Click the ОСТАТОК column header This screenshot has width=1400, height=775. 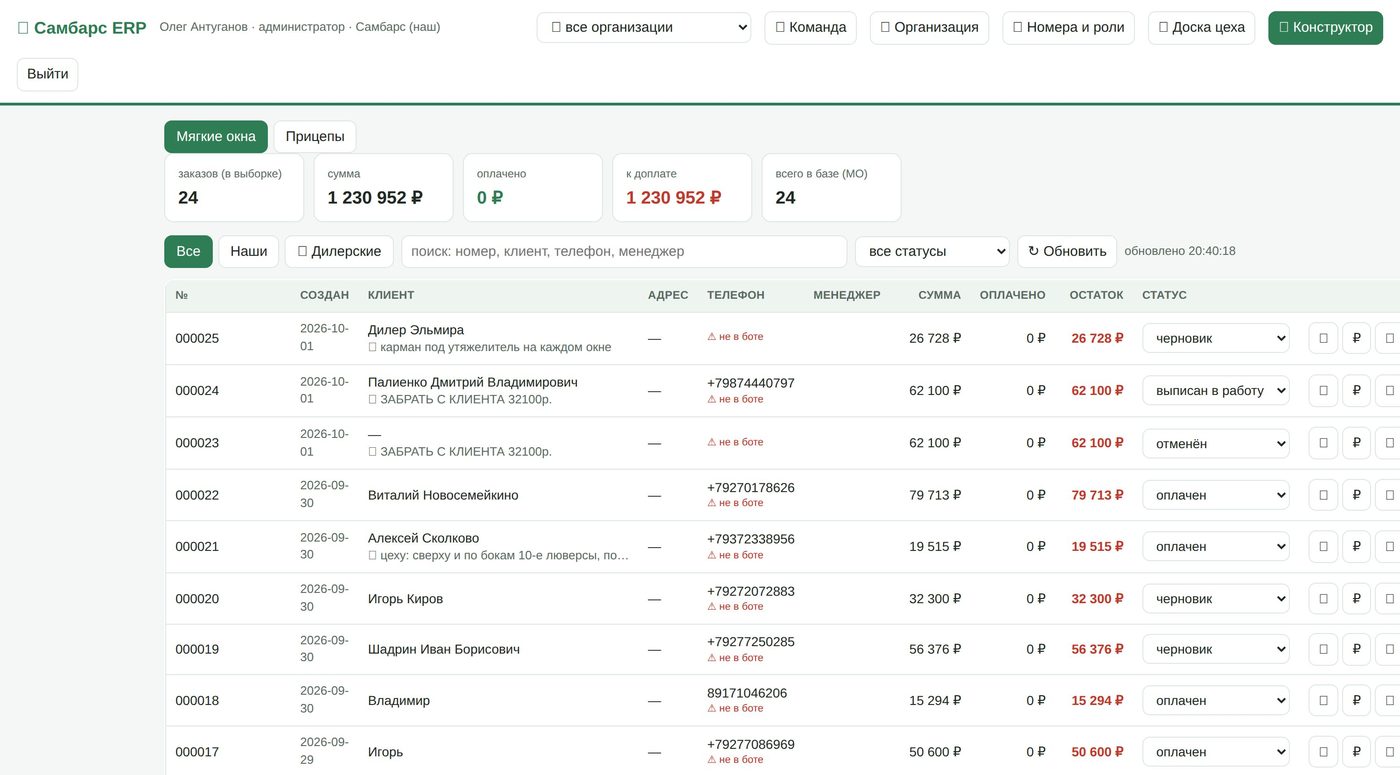[x=1096, y=295]
